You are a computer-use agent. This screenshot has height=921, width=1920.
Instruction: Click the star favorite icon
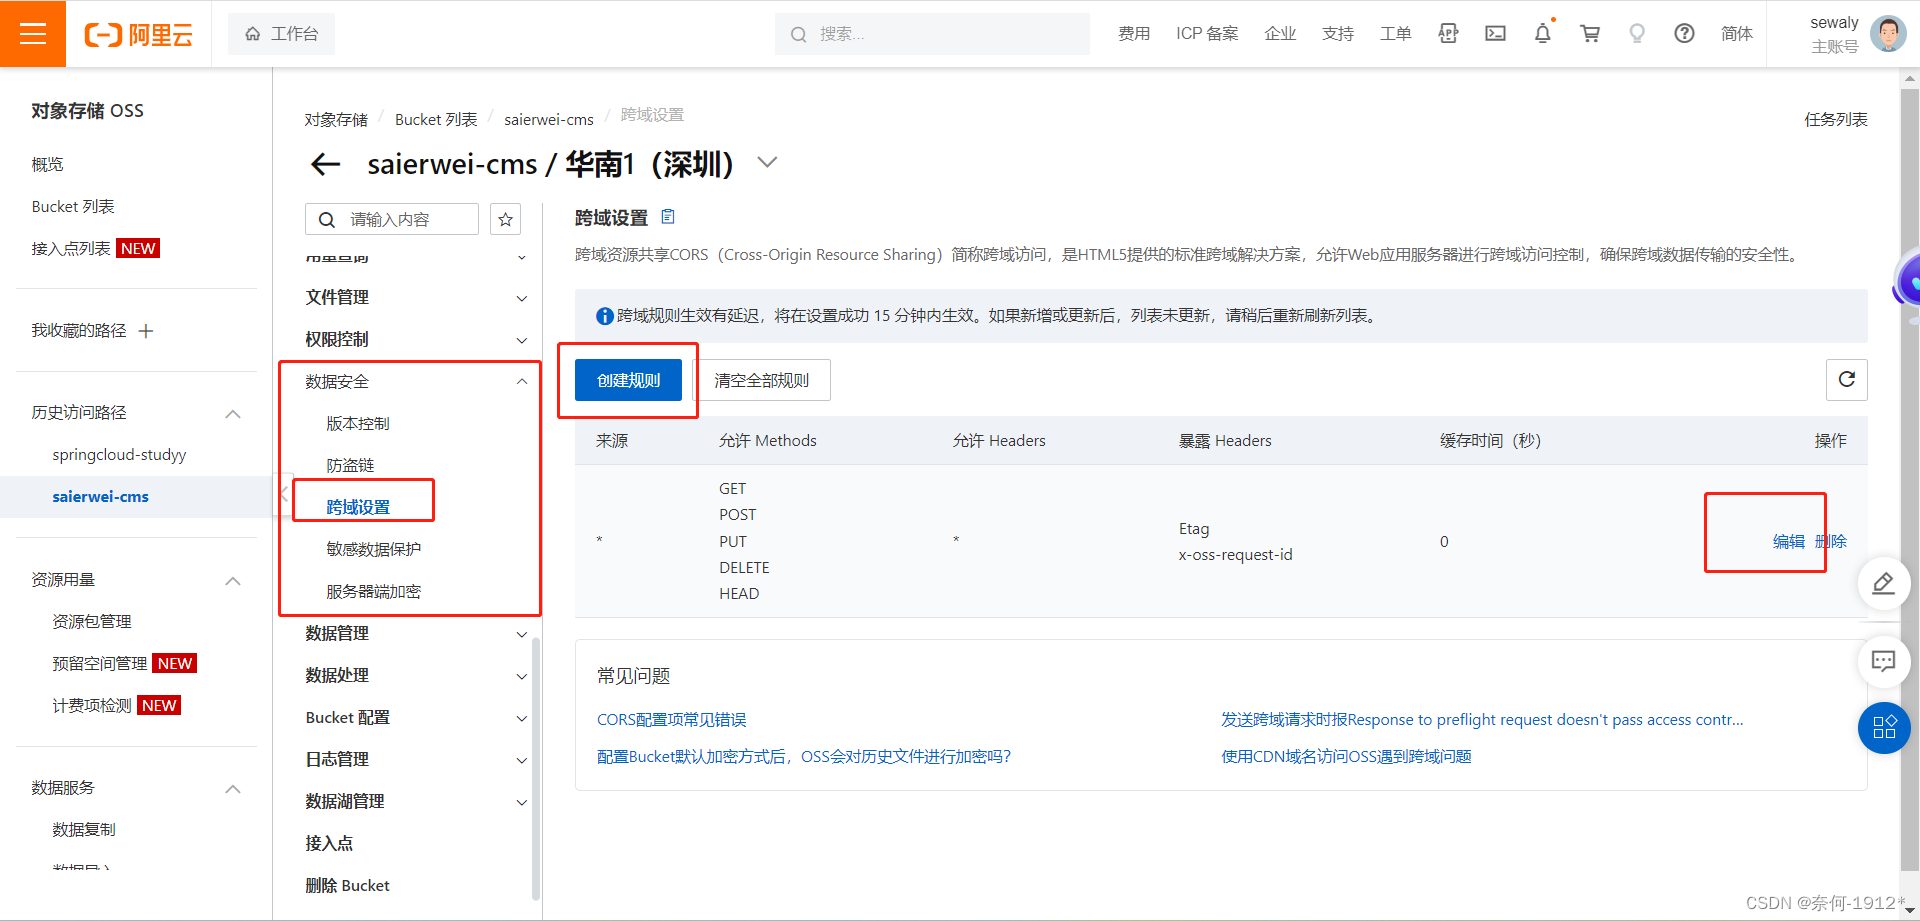coord(506,219)
